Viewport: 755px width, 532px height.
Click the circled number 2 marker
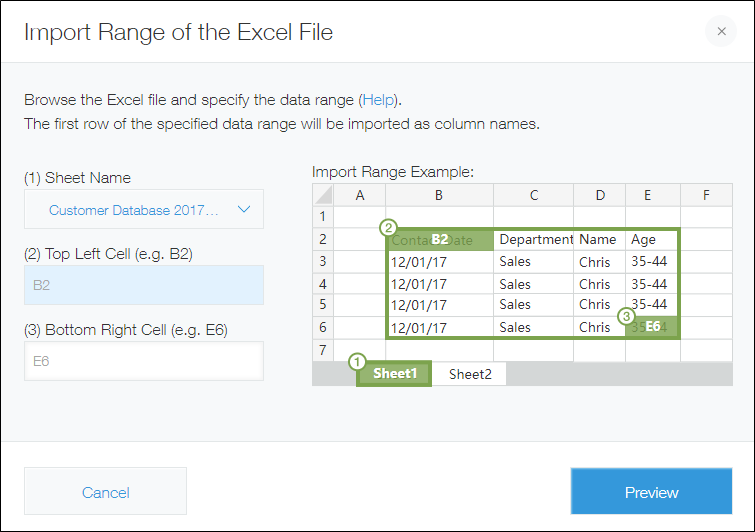(391, 227)
